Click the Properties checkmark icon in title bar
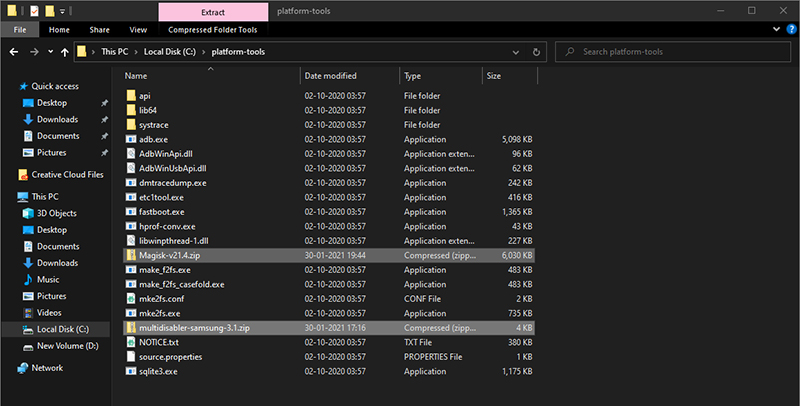This screenshot has width=800, height=406. 34,11
